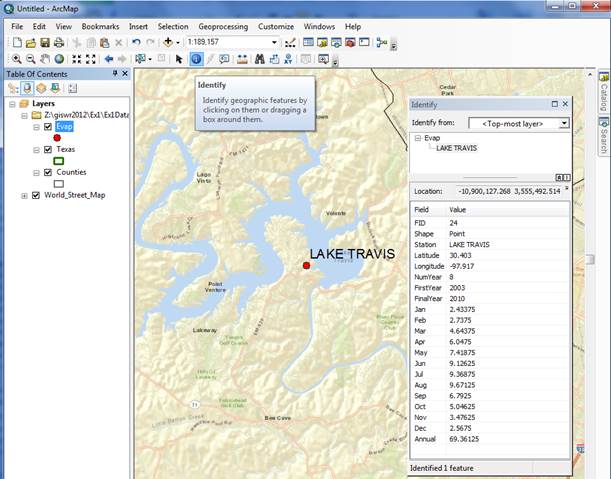Click the Find binoculars tool
This screenshot has width=611, height=479.
[x=258, y=59]
